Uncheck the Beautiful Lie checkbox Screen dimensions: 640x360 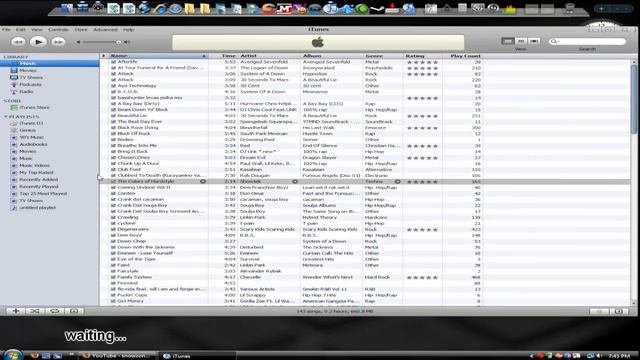click(x=113, y=116)
